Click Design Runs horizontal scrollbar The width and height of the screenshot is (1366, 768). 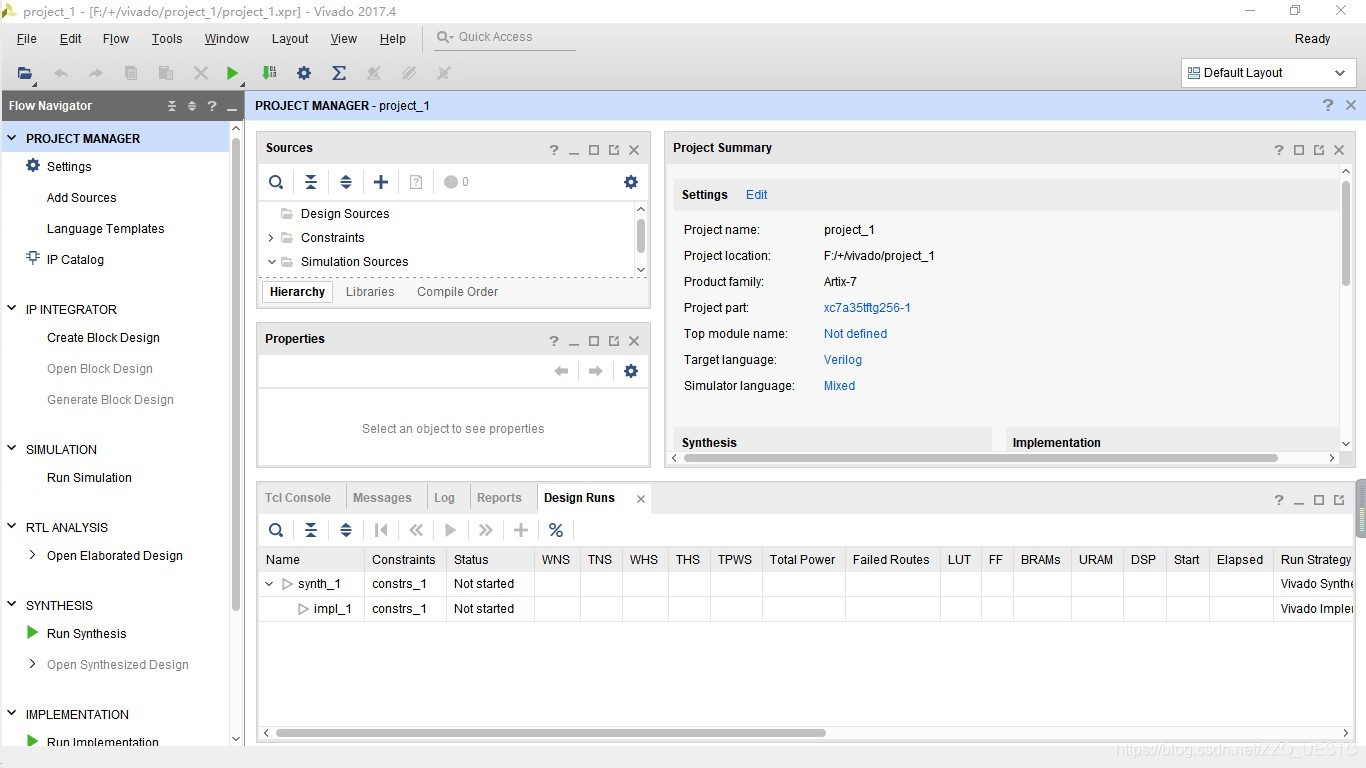pos(550,733)
